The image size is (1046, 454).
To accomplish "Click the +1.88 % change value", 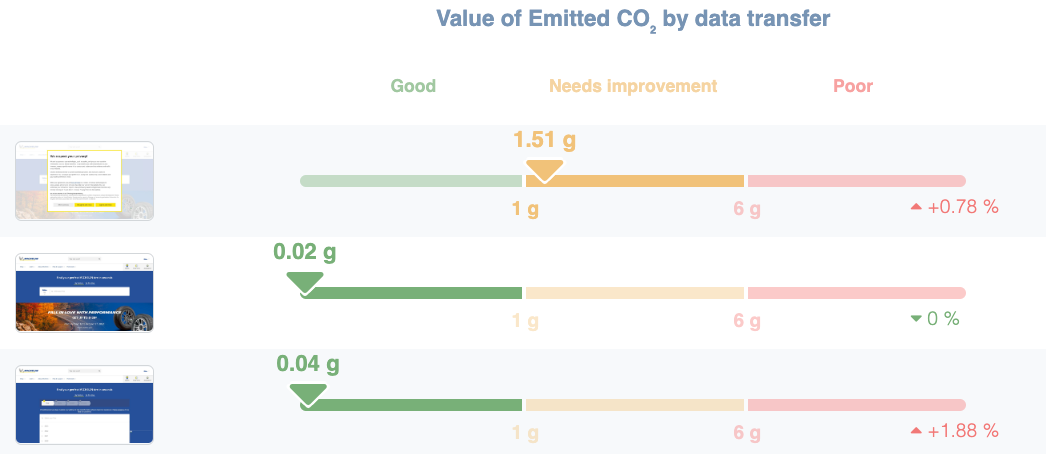I will tap(964, 431).
